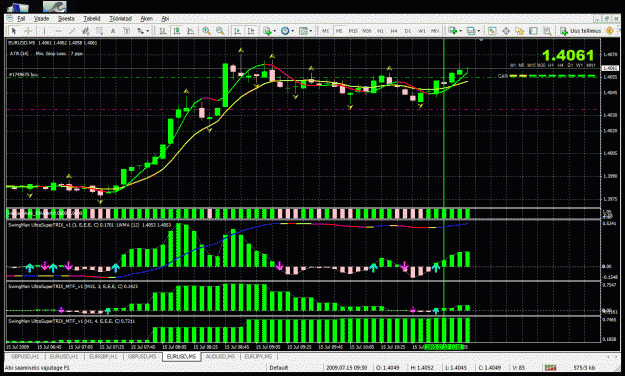
Task: Switch chart to bar chart style
Action: click(x=163, y=31)
